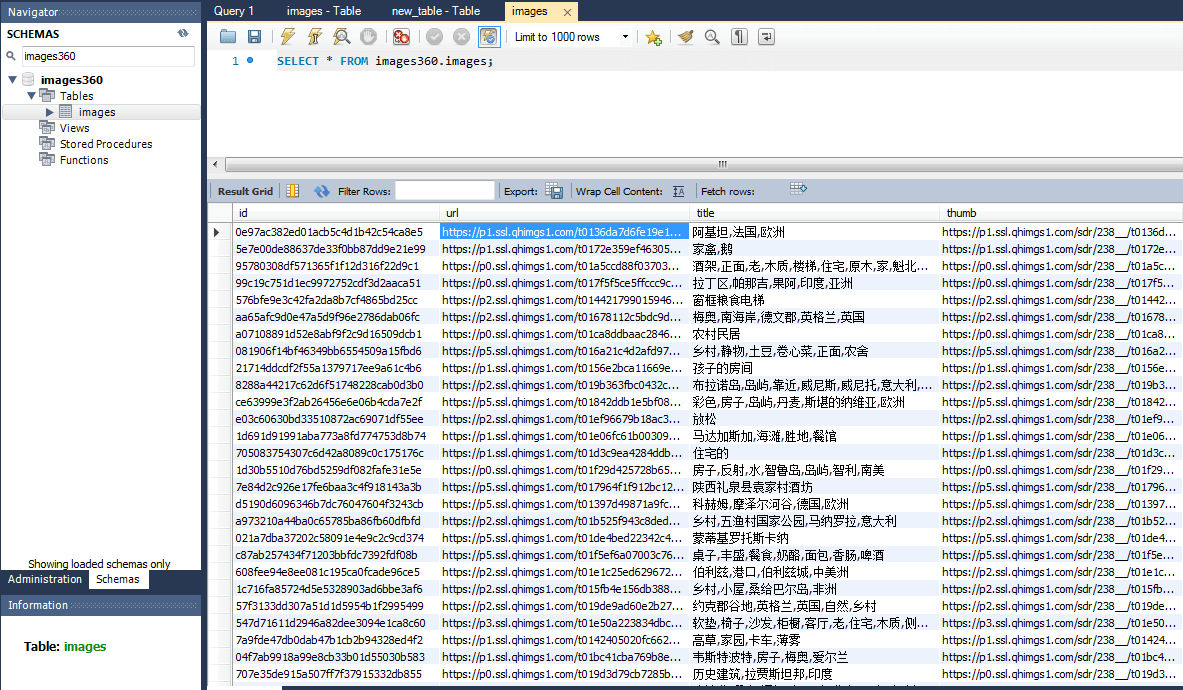Click the images table name in Information
The image size is (1183, 690).
tap(84, 646)
